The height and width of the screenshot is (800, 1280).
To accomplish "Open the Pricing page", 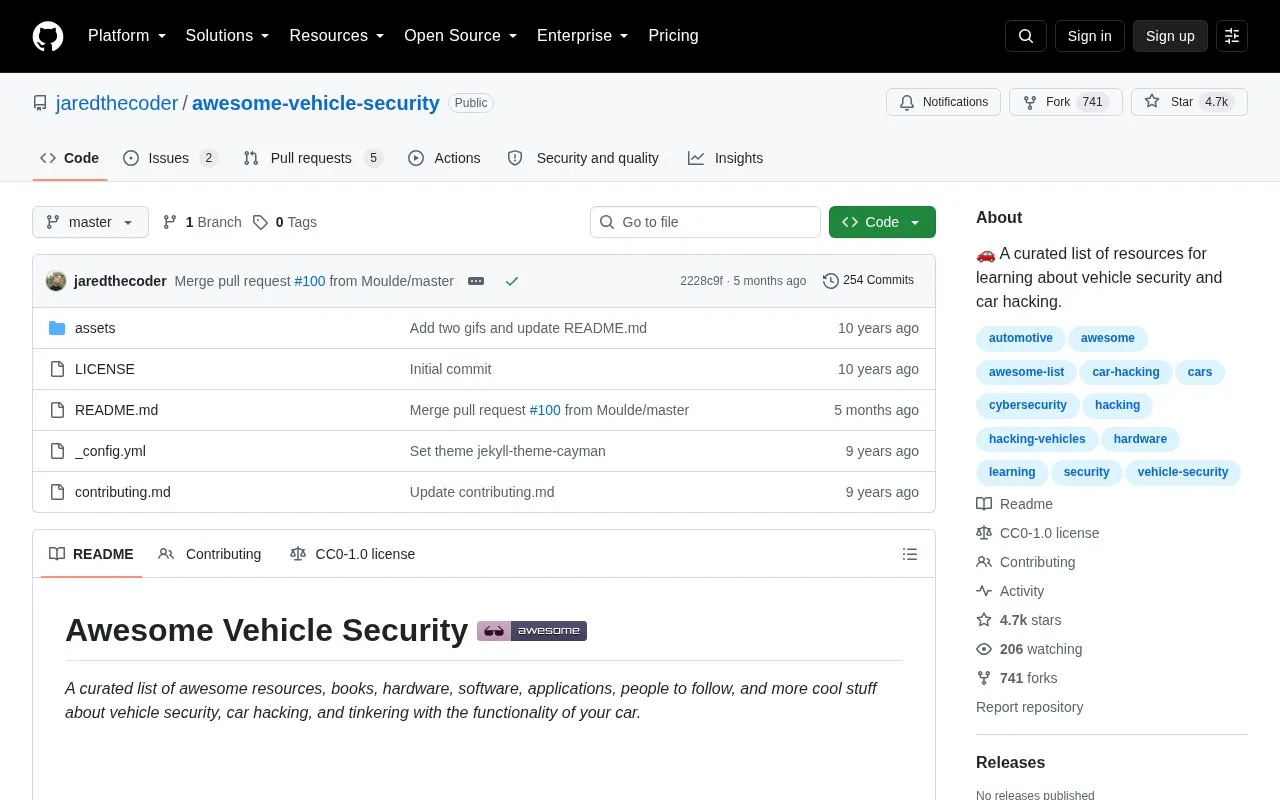I will click(673, 36).
